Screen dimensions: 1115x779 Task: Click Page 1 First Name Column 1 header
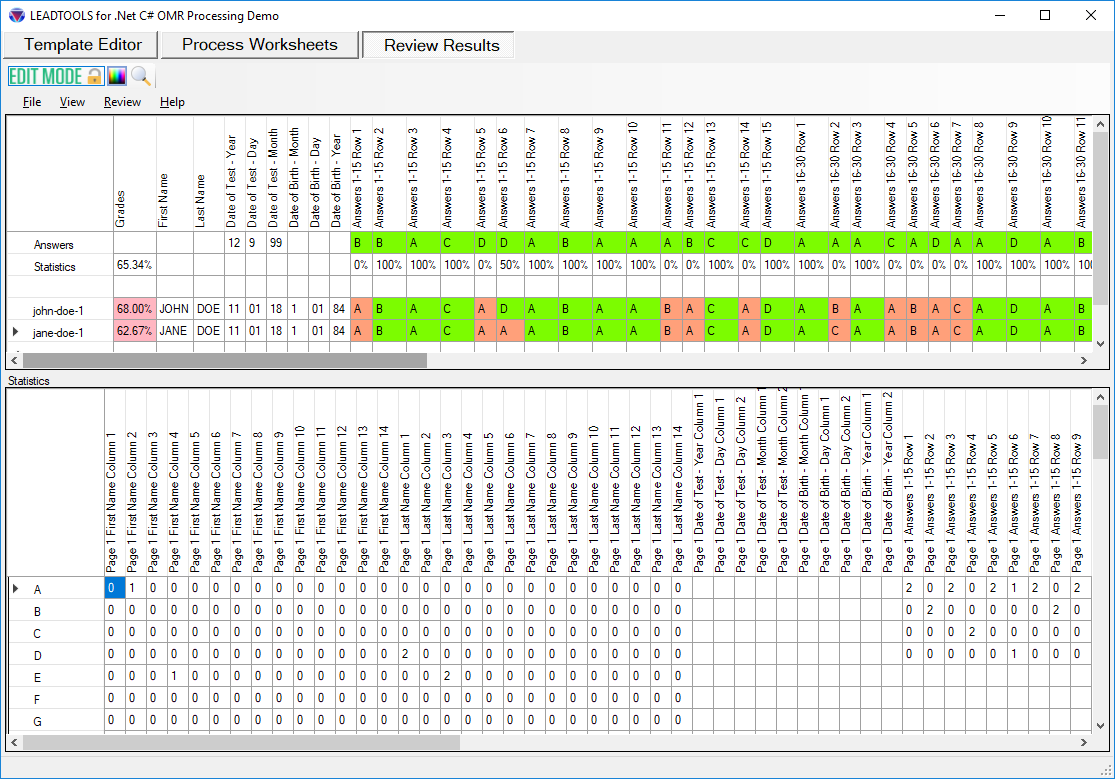(x=114, y=483)
